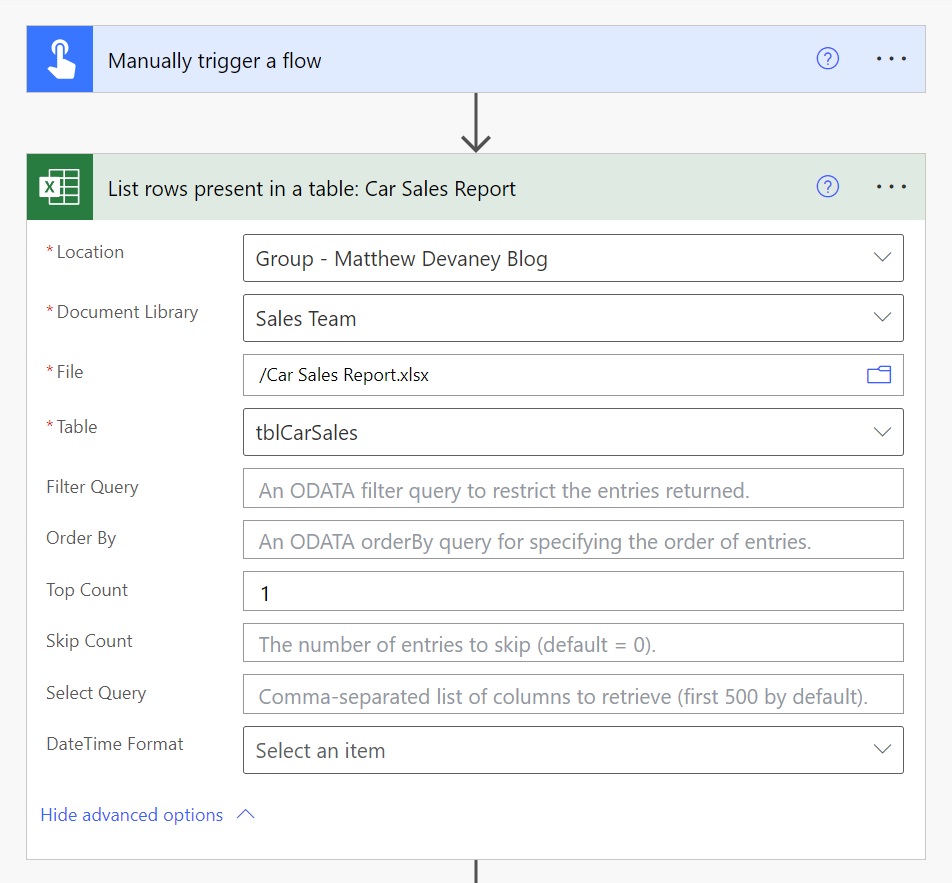This screenshot has height=883, width=952.
Task: Click the Document Library field label
Action: tap(128, 312)
